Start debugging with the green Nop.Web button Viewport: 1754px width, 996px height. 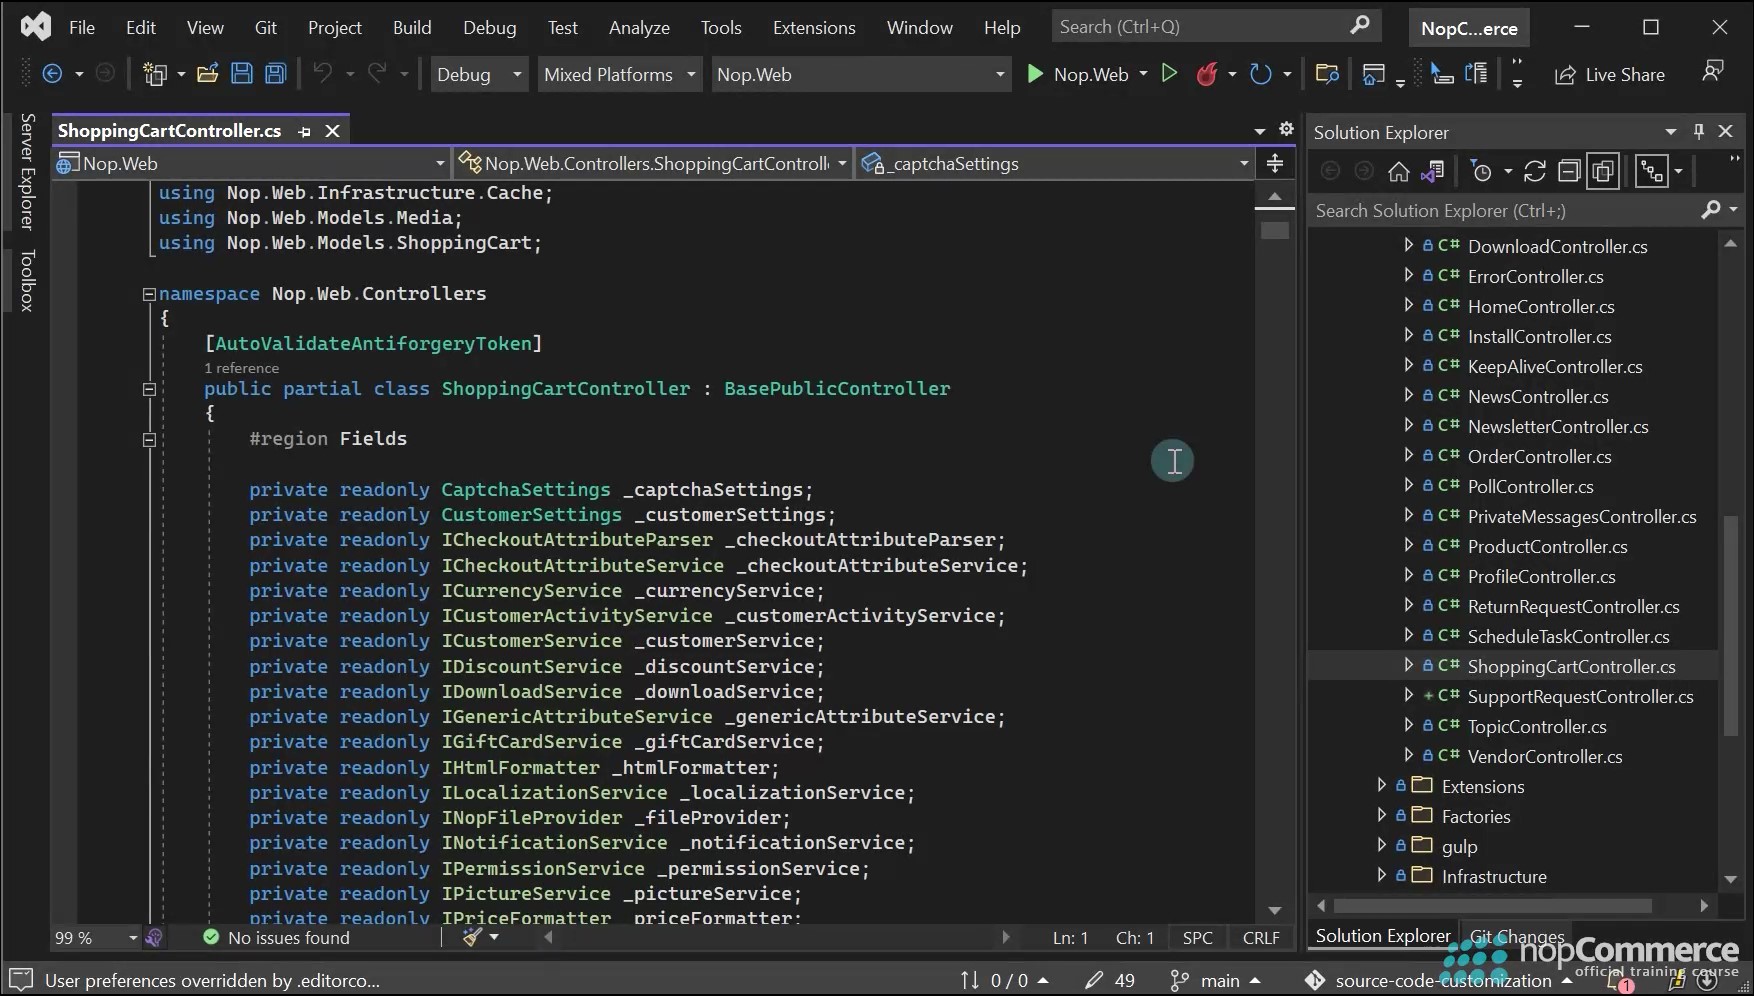coord(1079,74)
